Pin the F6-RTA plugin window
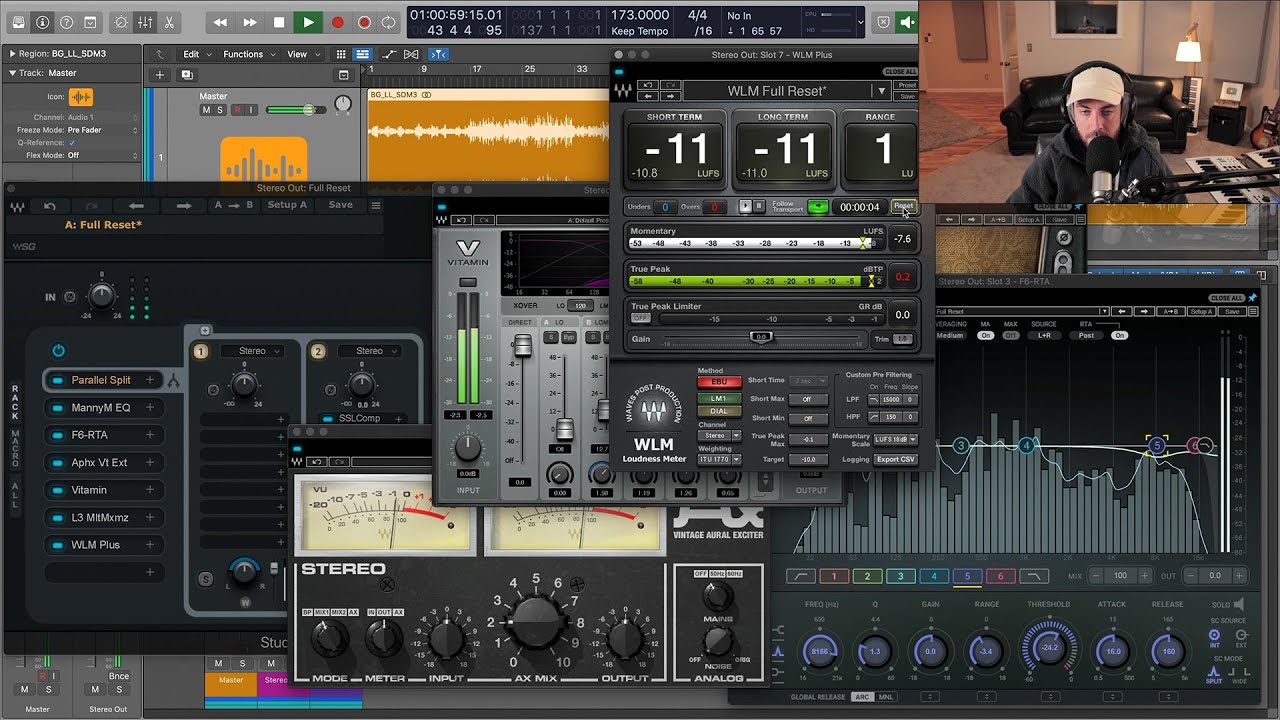This screenshot has height=720, width=1280. (1252, 298)
